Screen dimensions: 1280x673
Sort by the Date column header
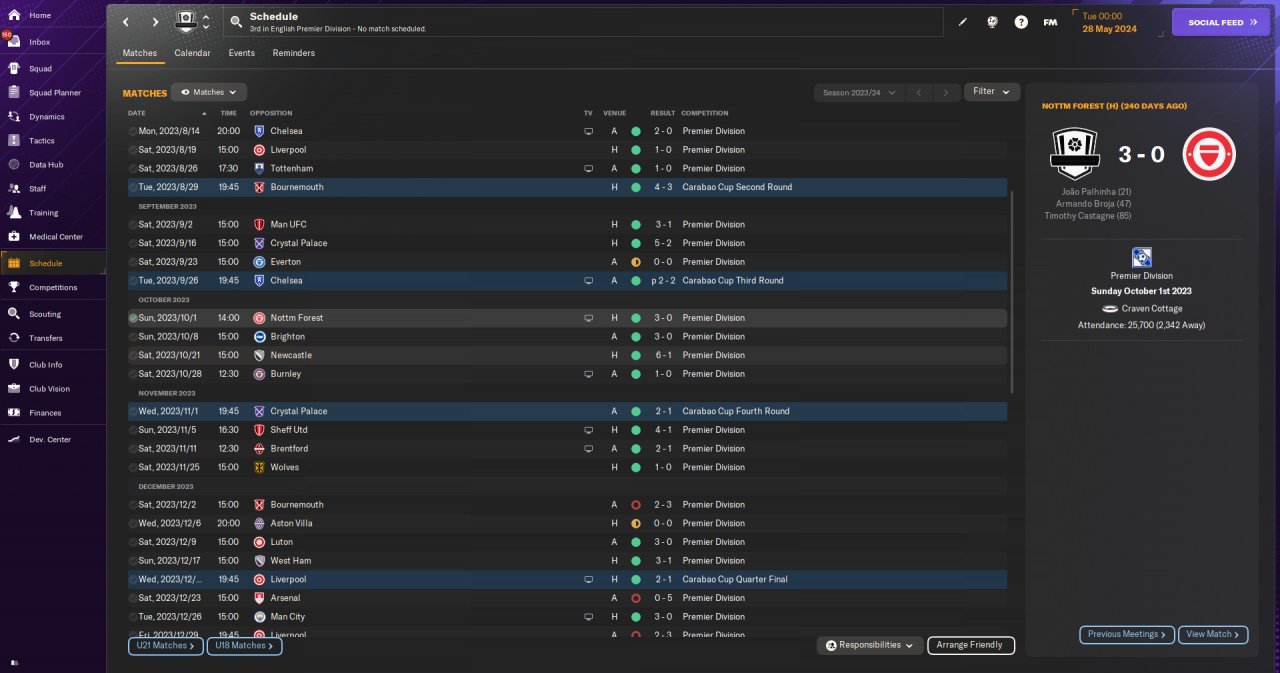(x=137, y=113)
